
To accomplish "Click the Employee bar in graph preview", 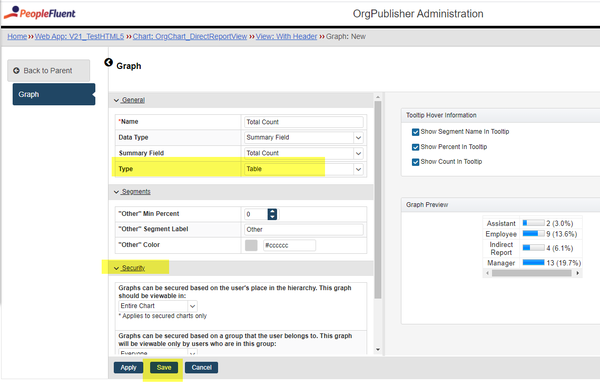I will click(x=533, y=233).
